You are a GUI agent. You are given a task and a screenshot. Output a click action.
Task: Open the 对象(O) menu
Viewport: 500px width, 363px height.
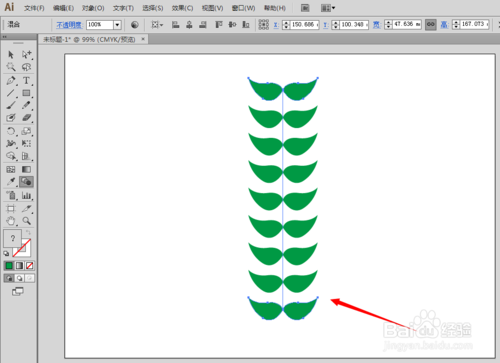(93, 8)
